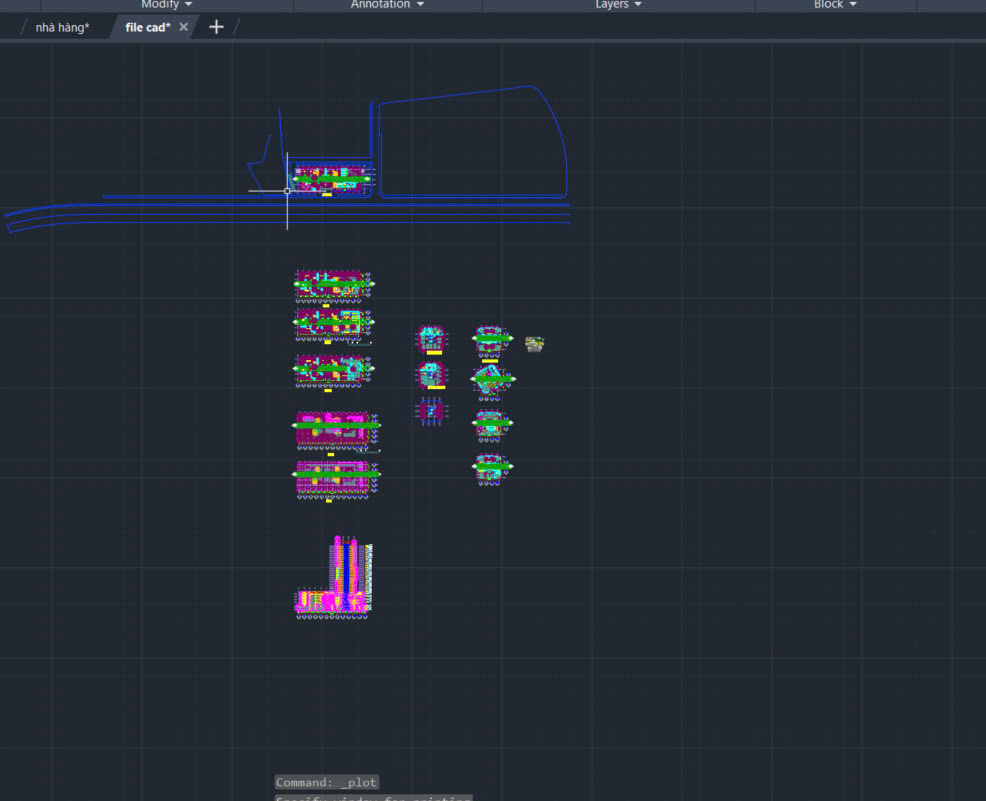
Task: Expand the Modify panel dropdown
Action: (x=167, y=4)
